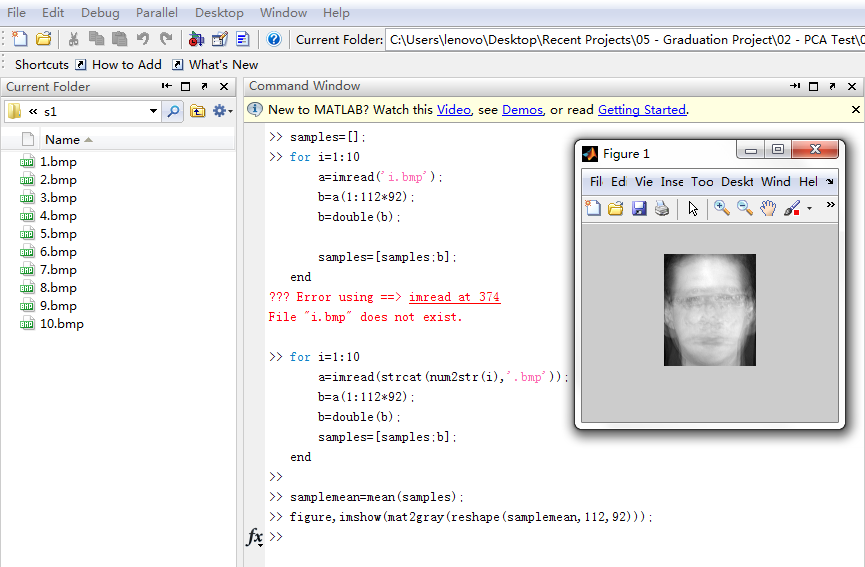Screen dimensions: 865x567
Task: Go up one folder level icon
Action: (x=197, y=111)
